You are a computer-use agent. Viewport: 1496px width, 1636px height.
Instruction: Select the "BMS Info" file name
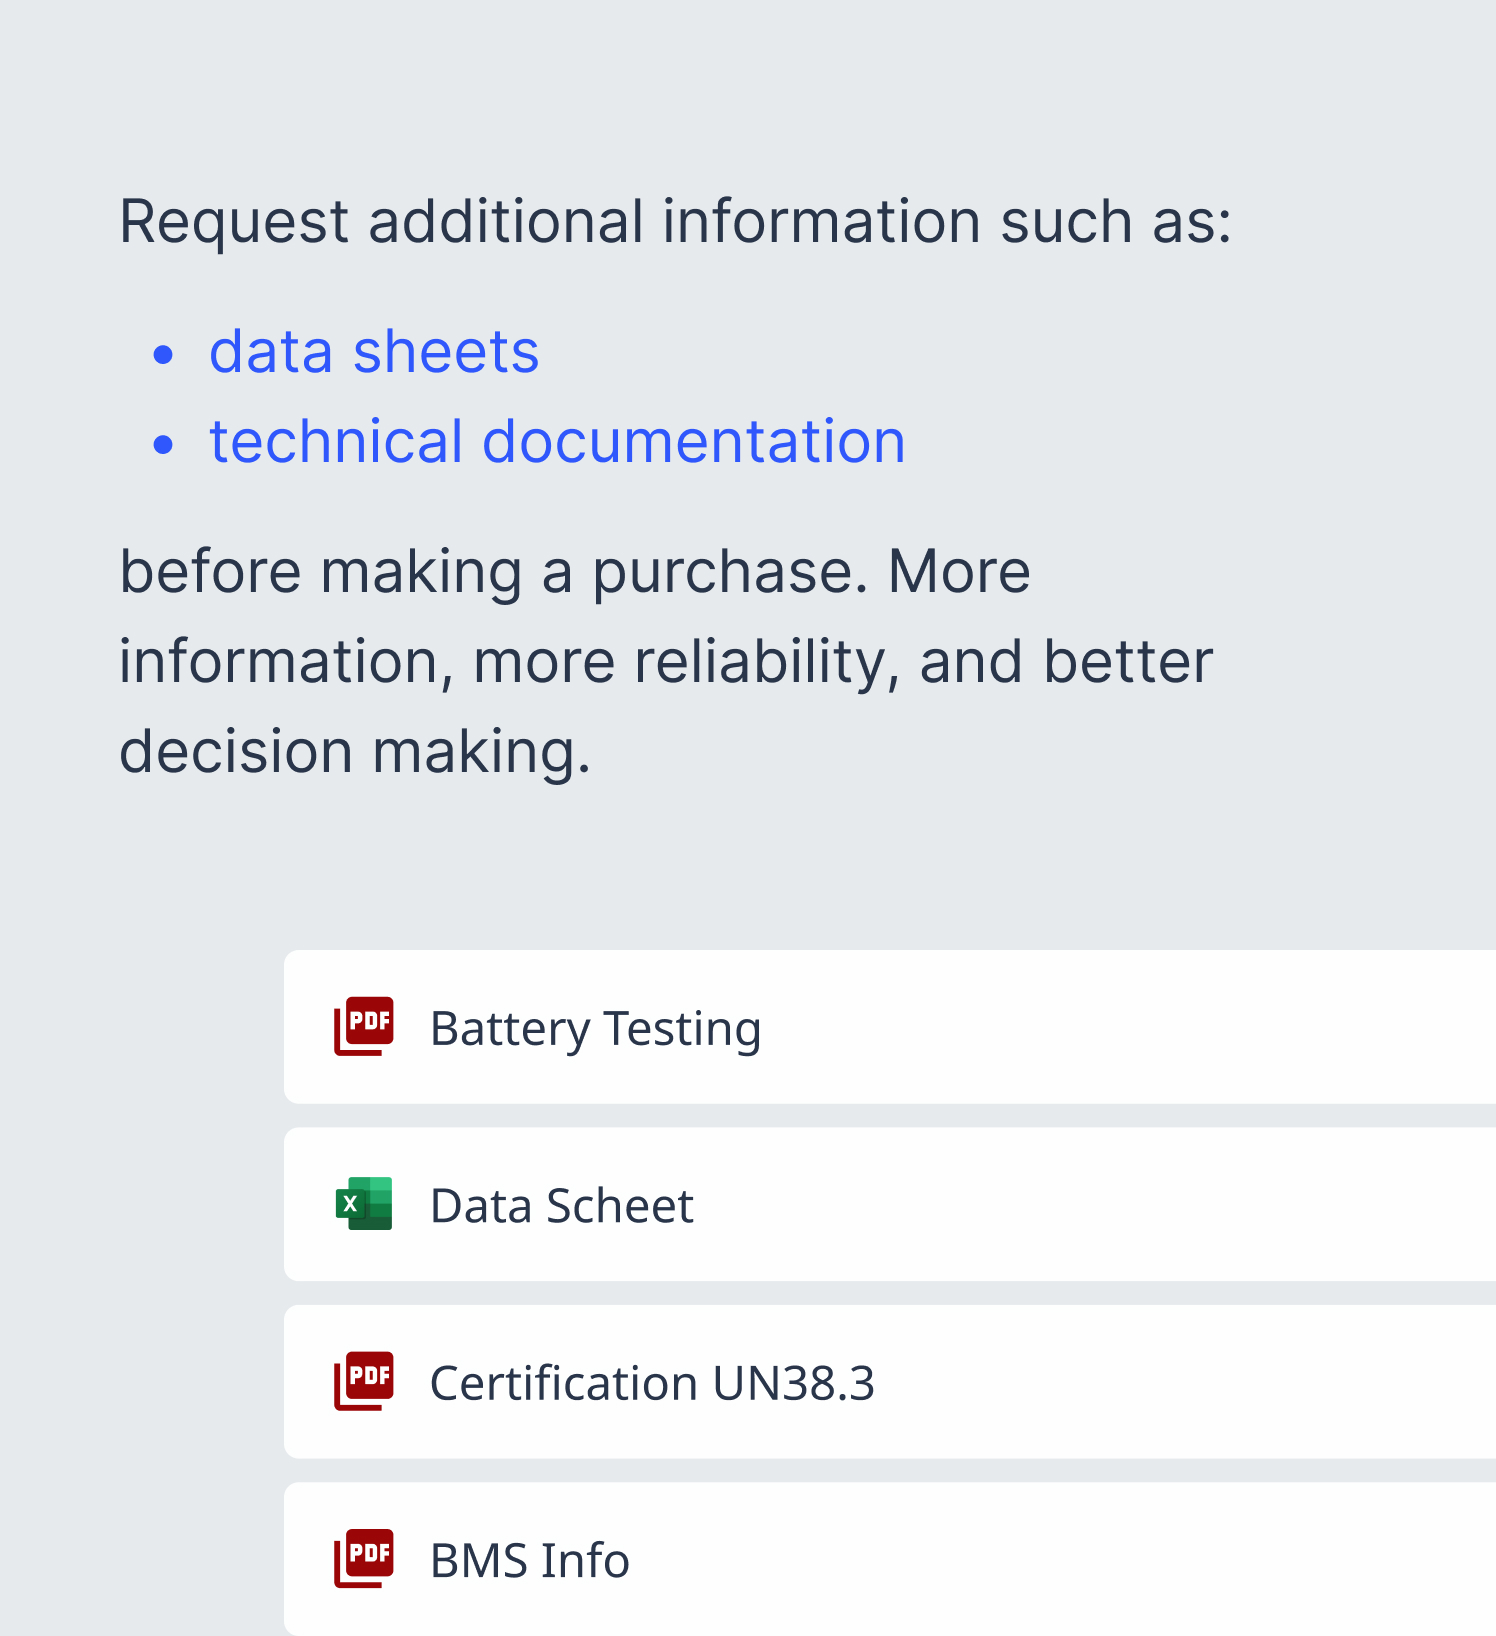coord(529,1560)
